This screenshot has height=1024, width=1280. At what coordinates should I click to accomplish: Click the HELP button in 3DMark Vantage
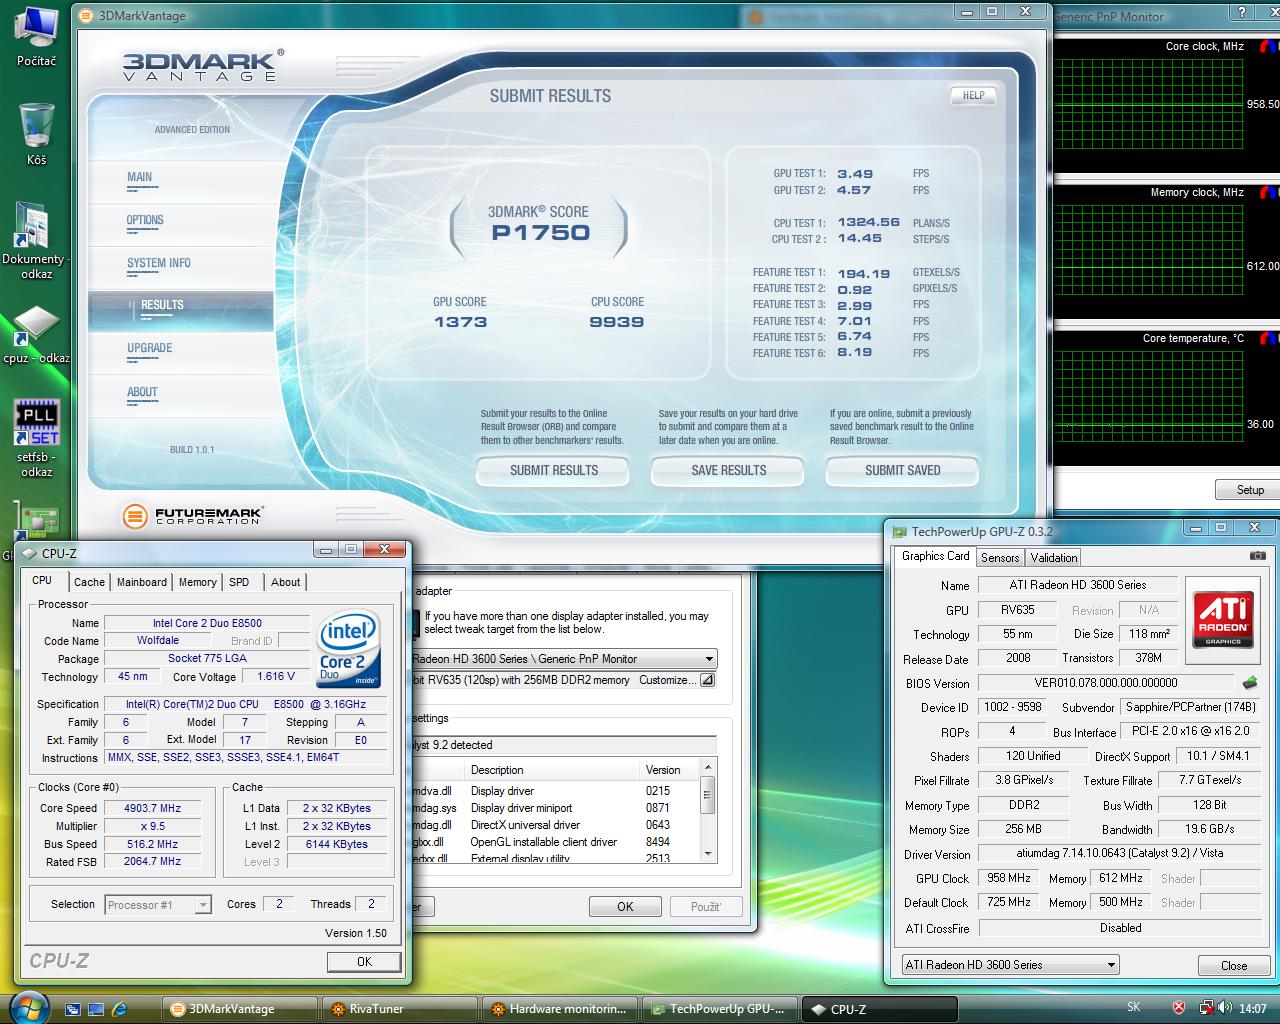pos(974,96)
